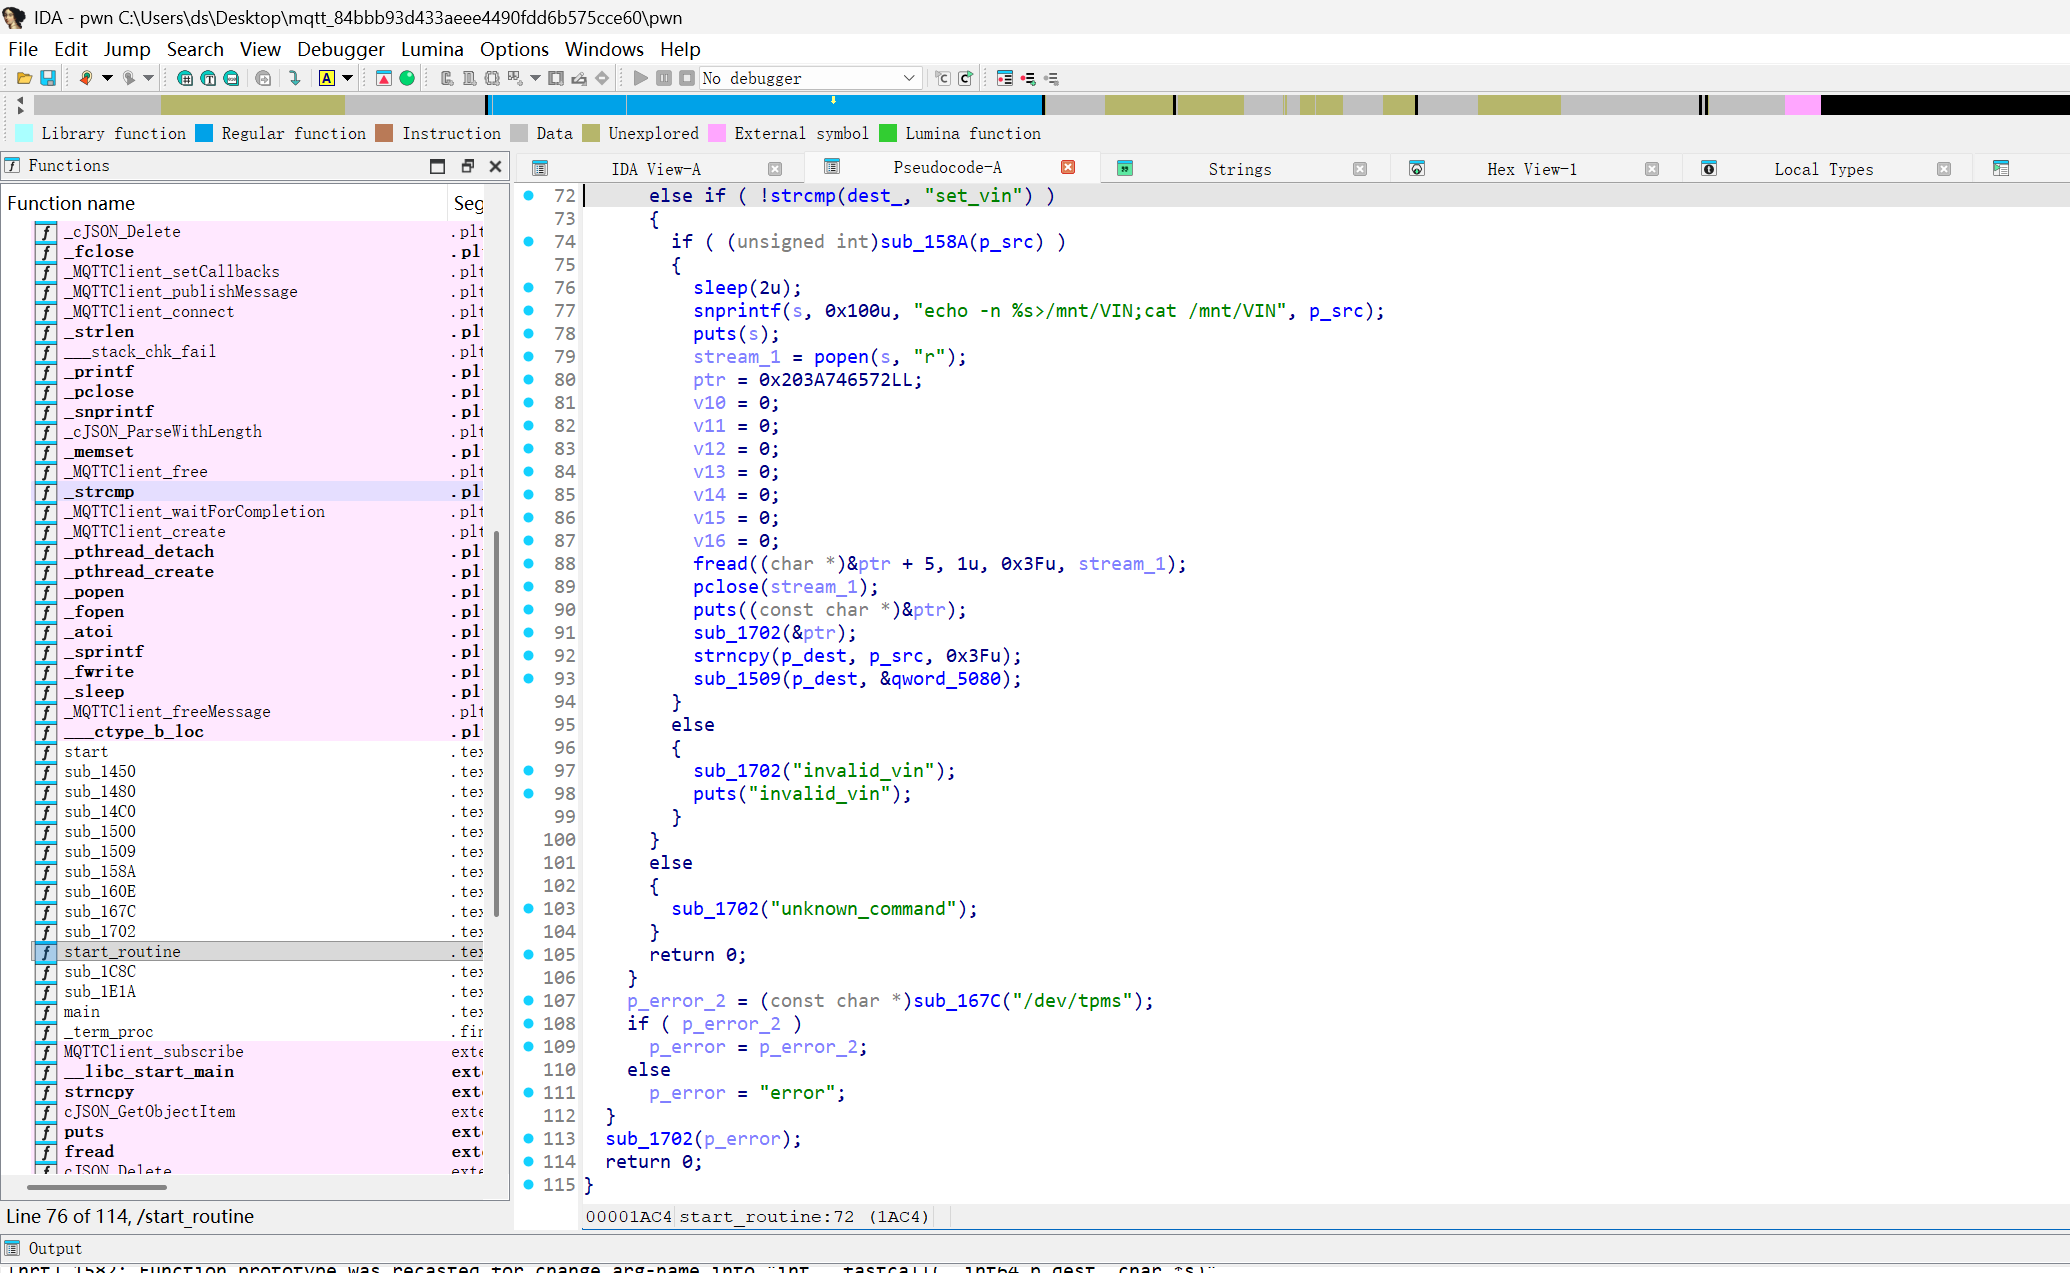Image resolution: width=2070 pixels, height=1273 pixels.
Task: Select sub_158A in the Functions list
Action: pyautogui.click(x=100, y=871)
